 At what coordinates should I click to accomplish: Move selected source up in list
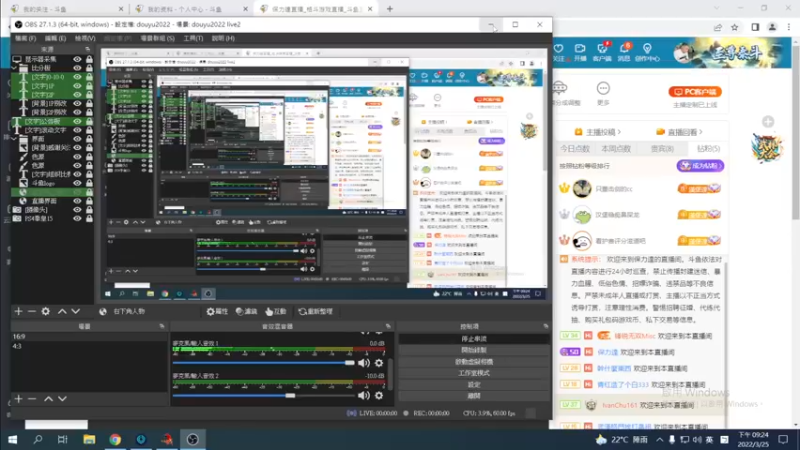point(62,311)
